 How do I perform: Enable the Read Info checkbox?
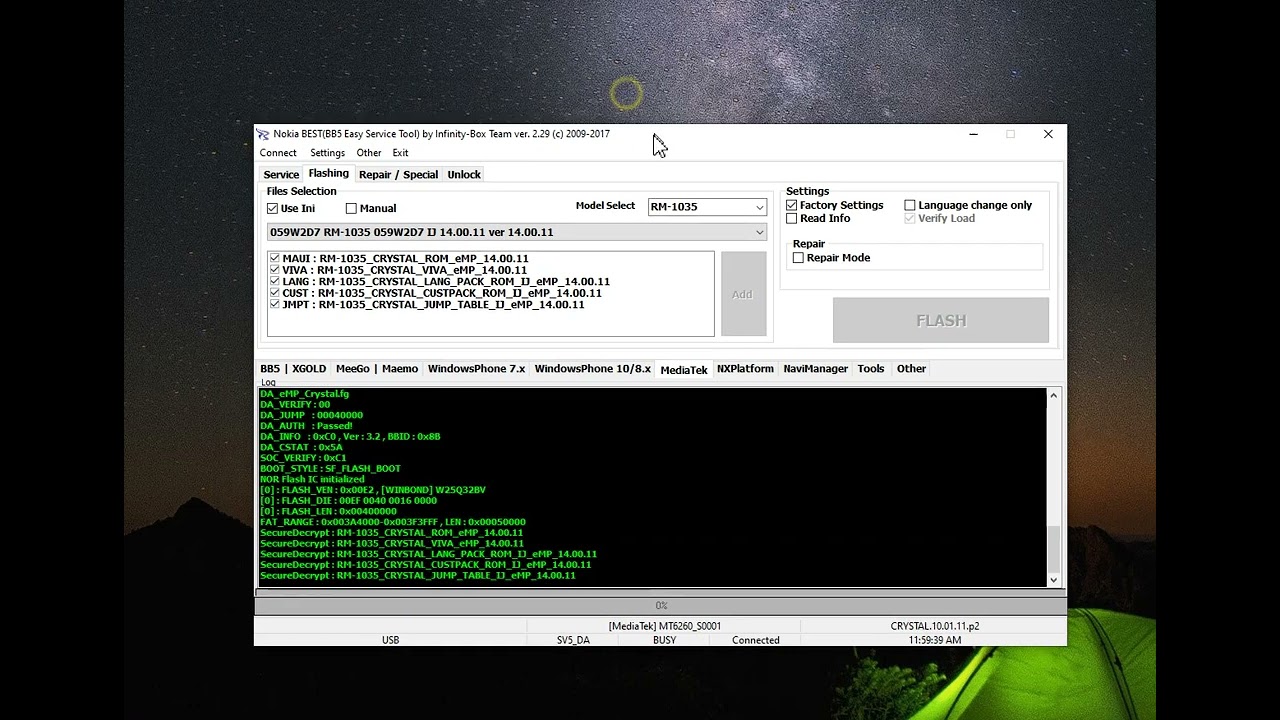pos(792,218)
